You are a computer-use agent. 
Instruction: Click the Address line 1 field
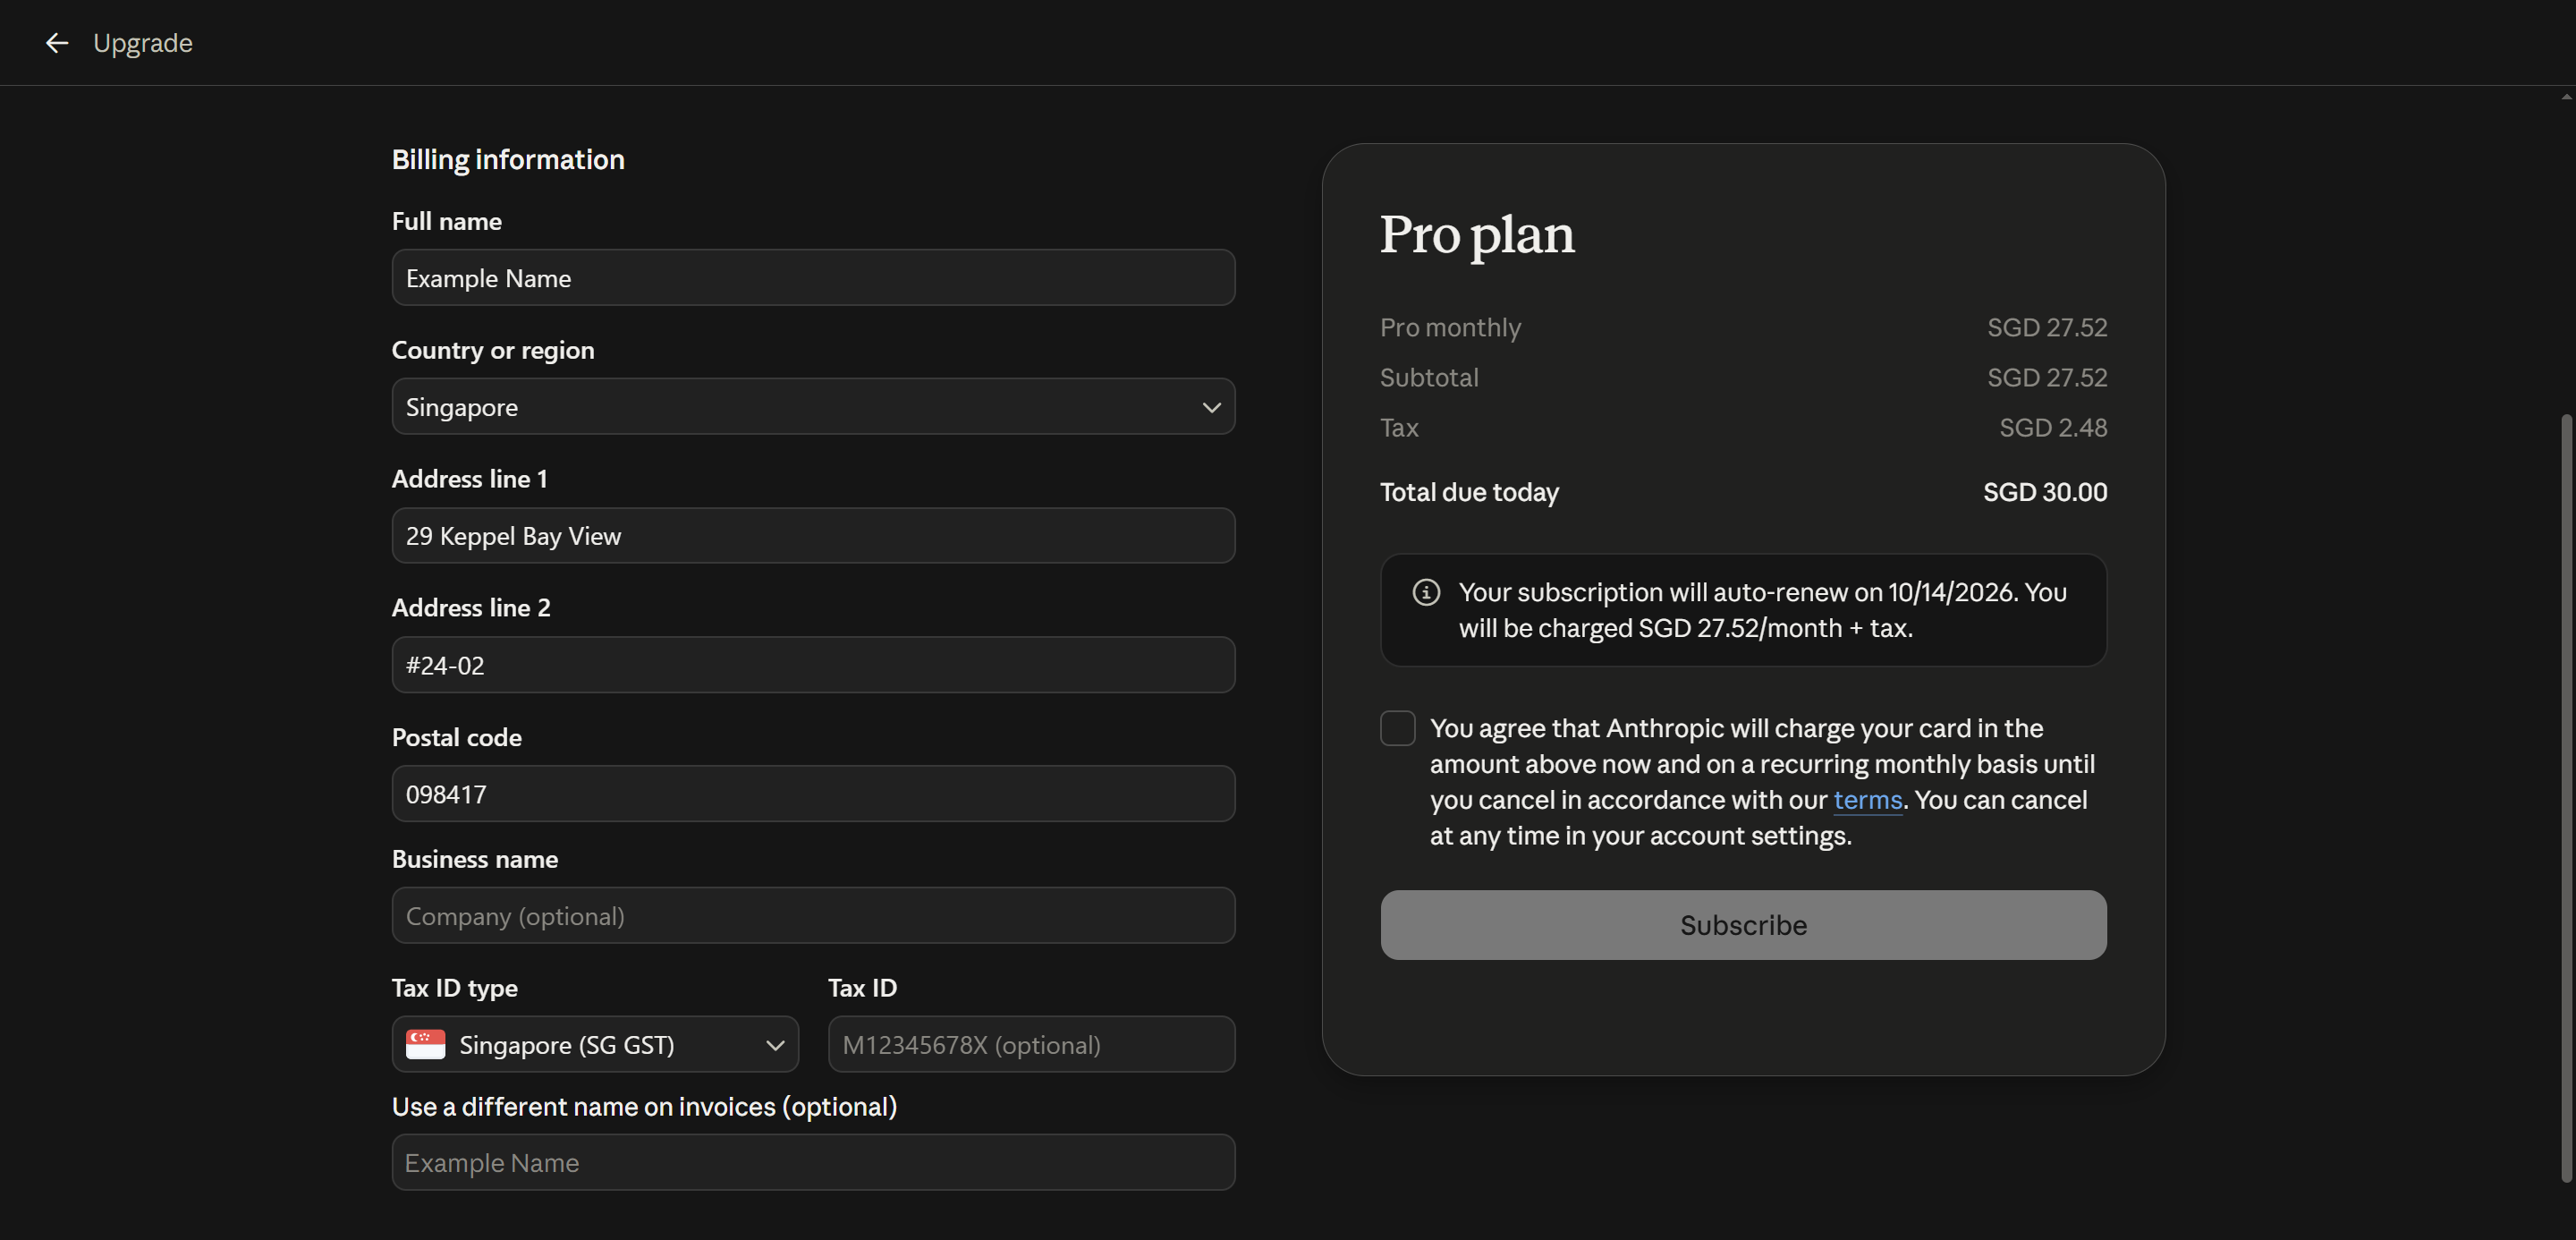coord(814,536)
